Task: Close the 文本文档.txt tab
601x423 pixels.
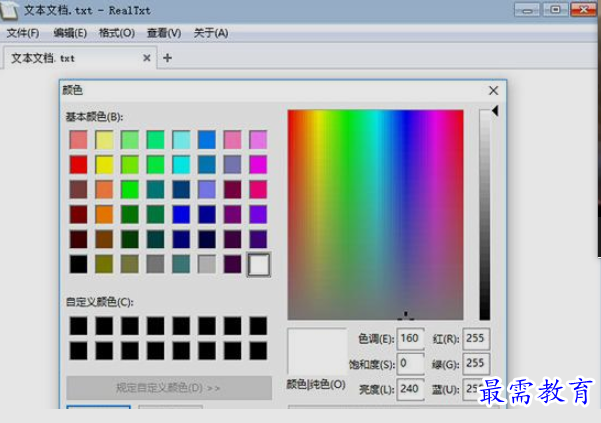Action: 146,58
